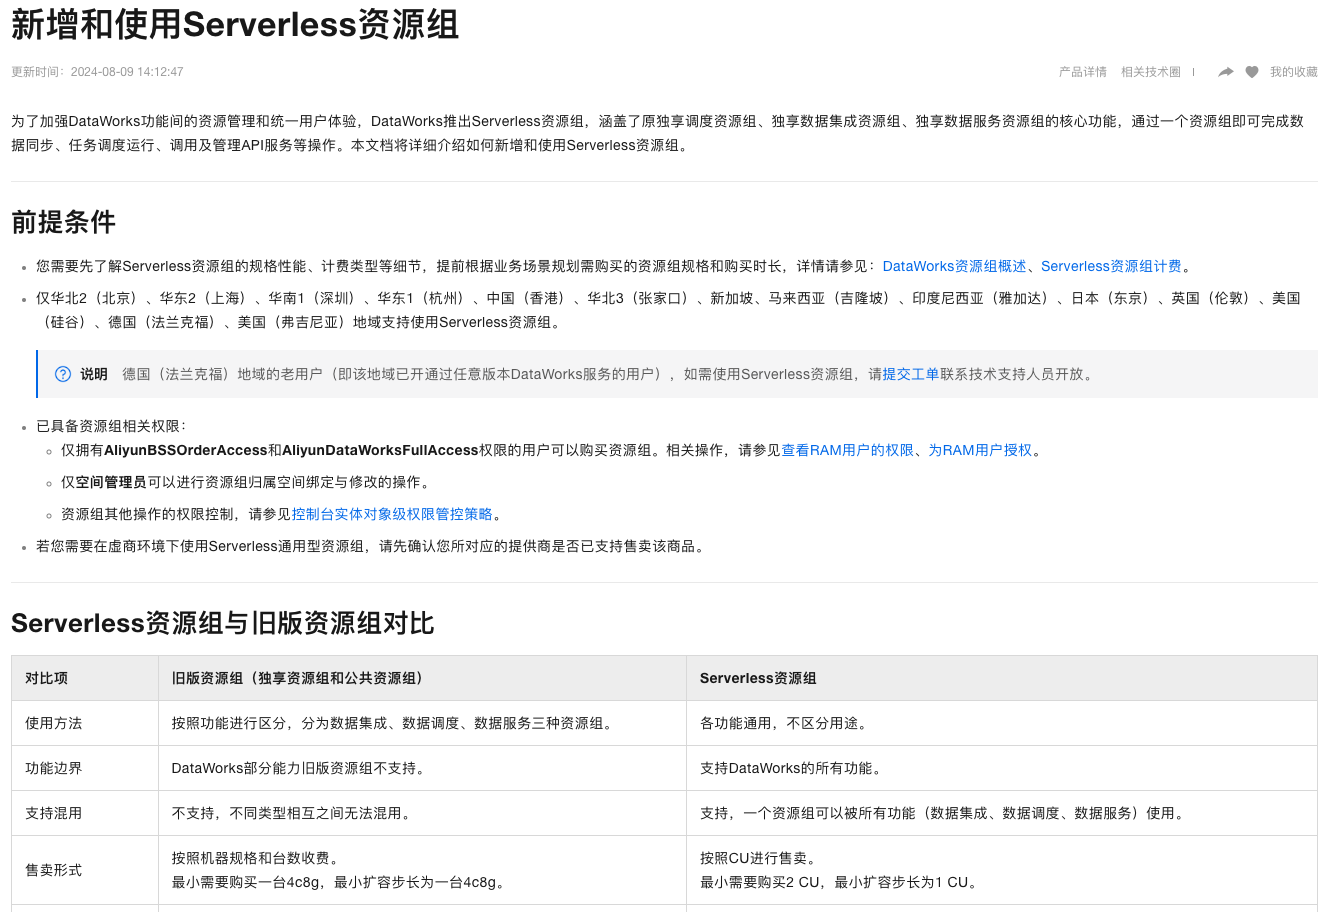The width and height of the screenshot is (1320, 912).
Task: Click the bold AliyunDataWorksFullAccess text
Action: [x=380, y=450]
